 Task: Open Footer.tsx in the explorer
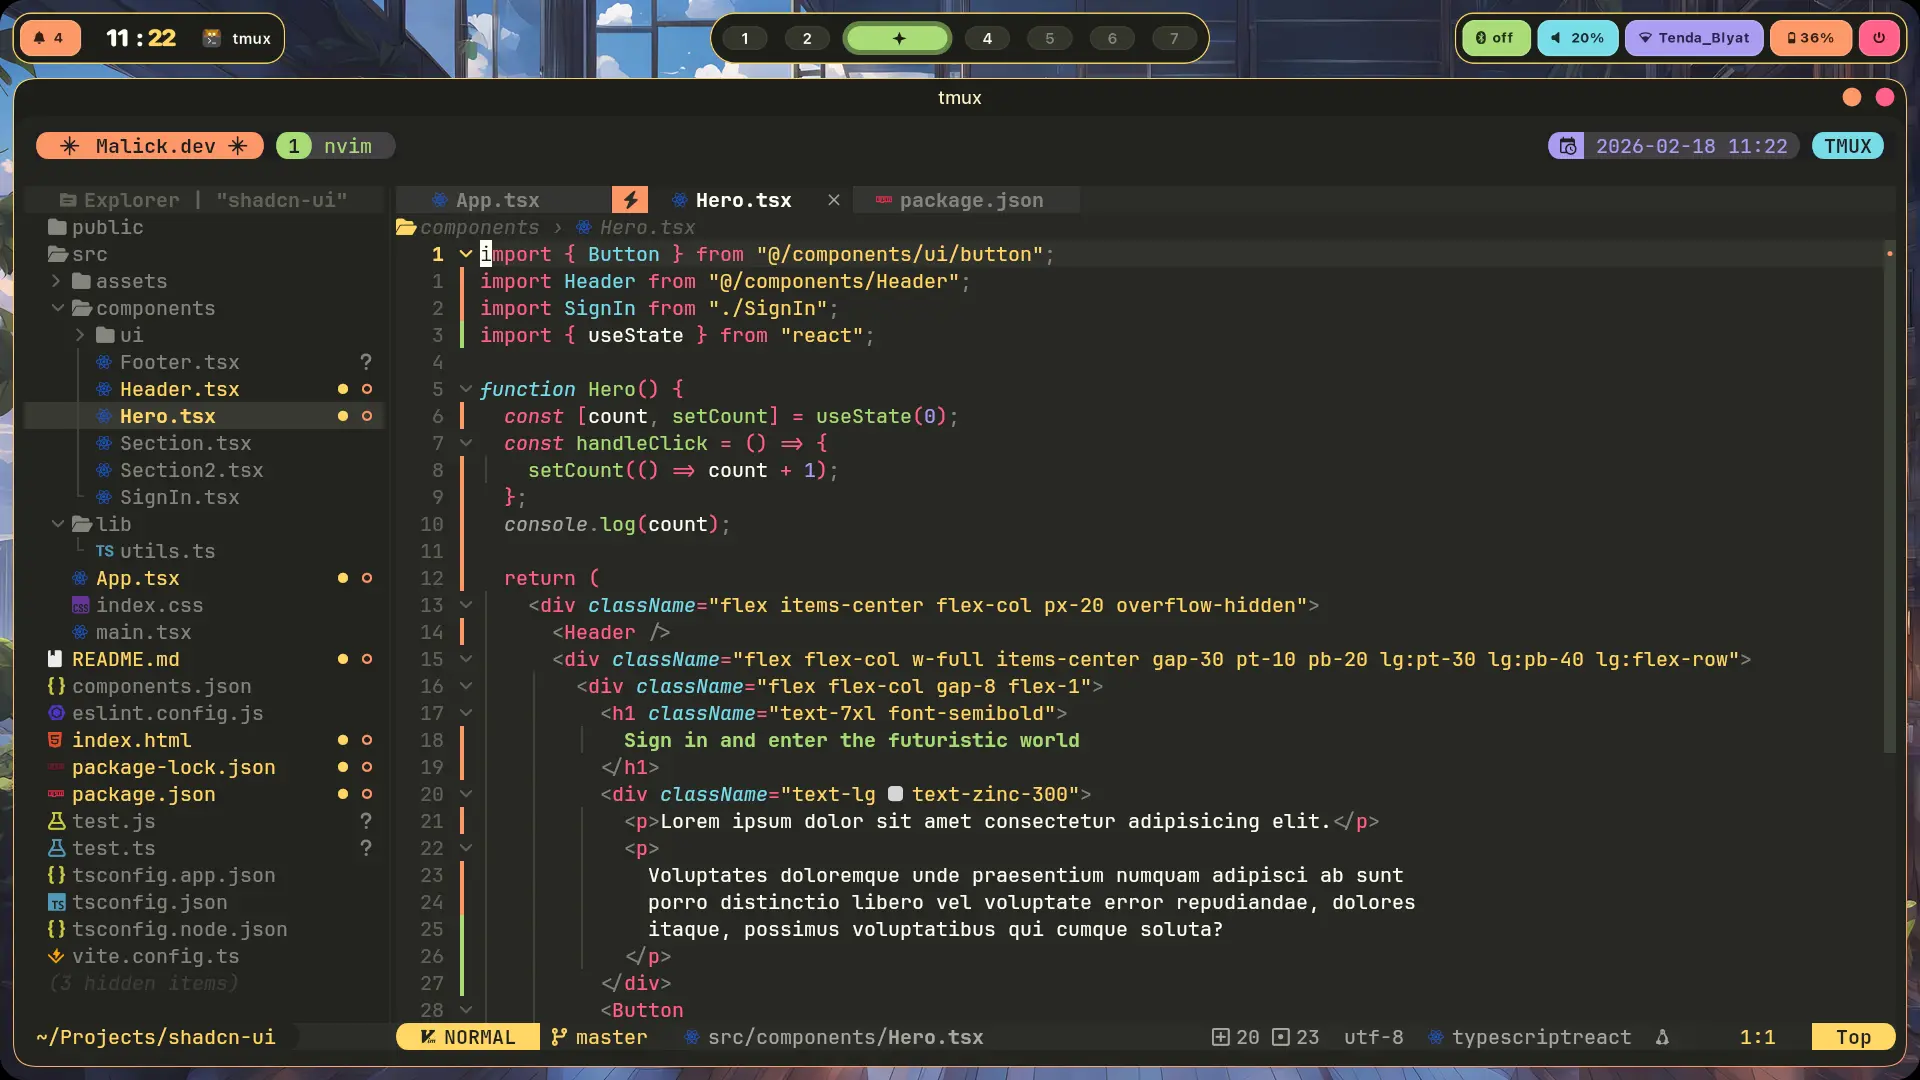[179, 362]
